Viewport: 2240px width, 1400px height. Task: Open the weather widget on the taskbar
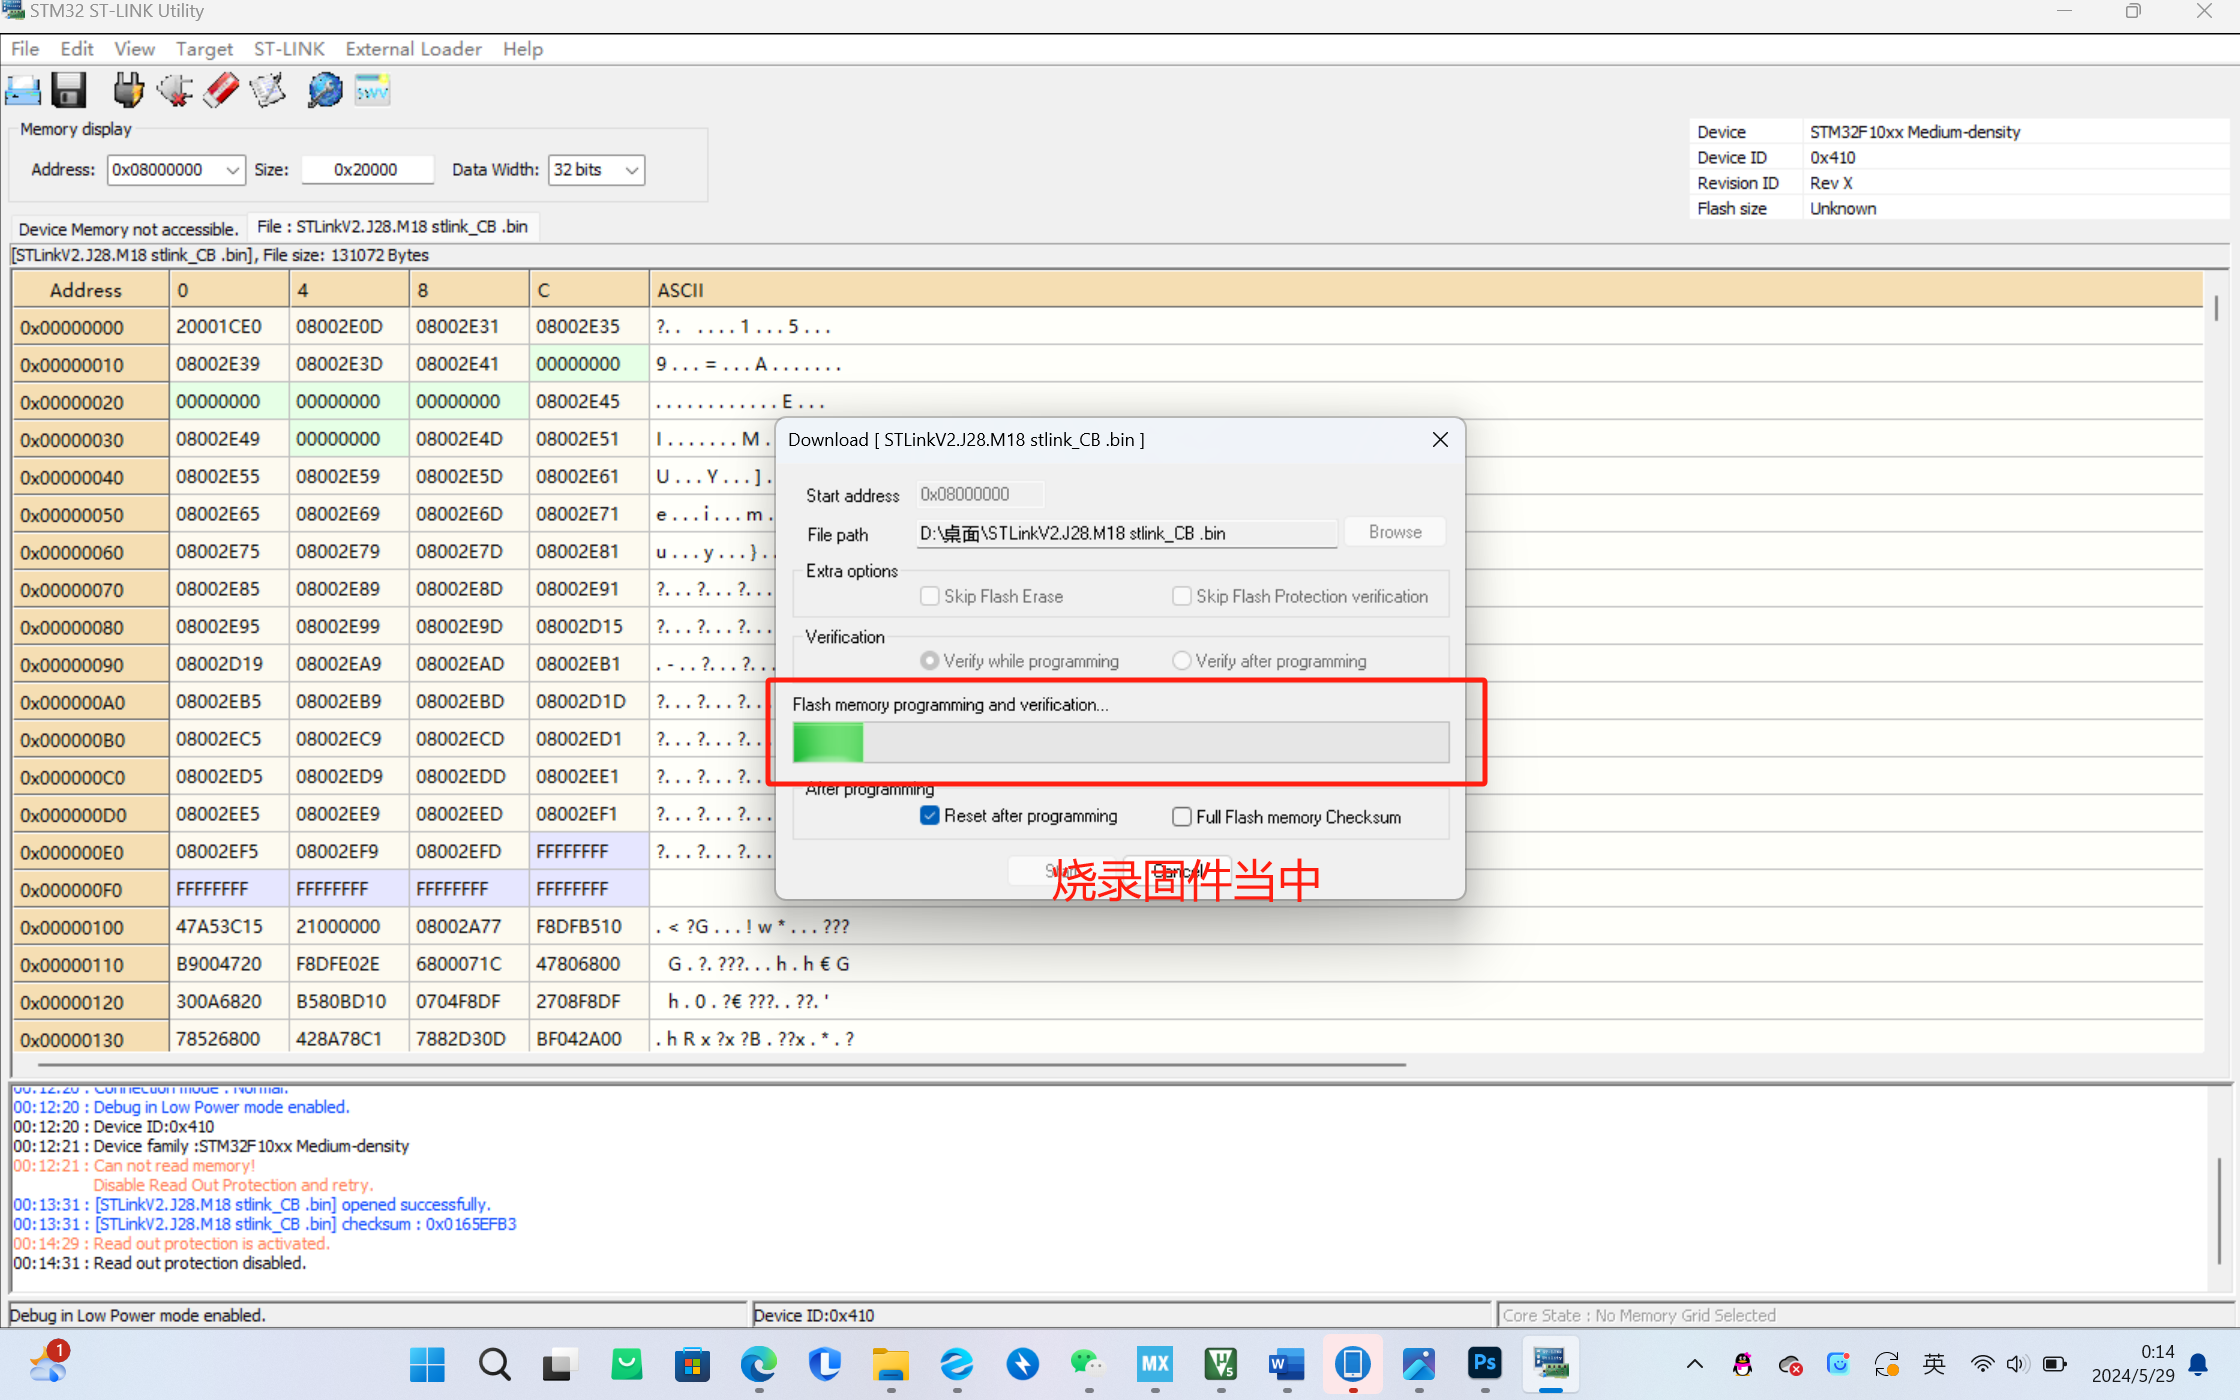pyautogui.click(x=49, y=1364)
